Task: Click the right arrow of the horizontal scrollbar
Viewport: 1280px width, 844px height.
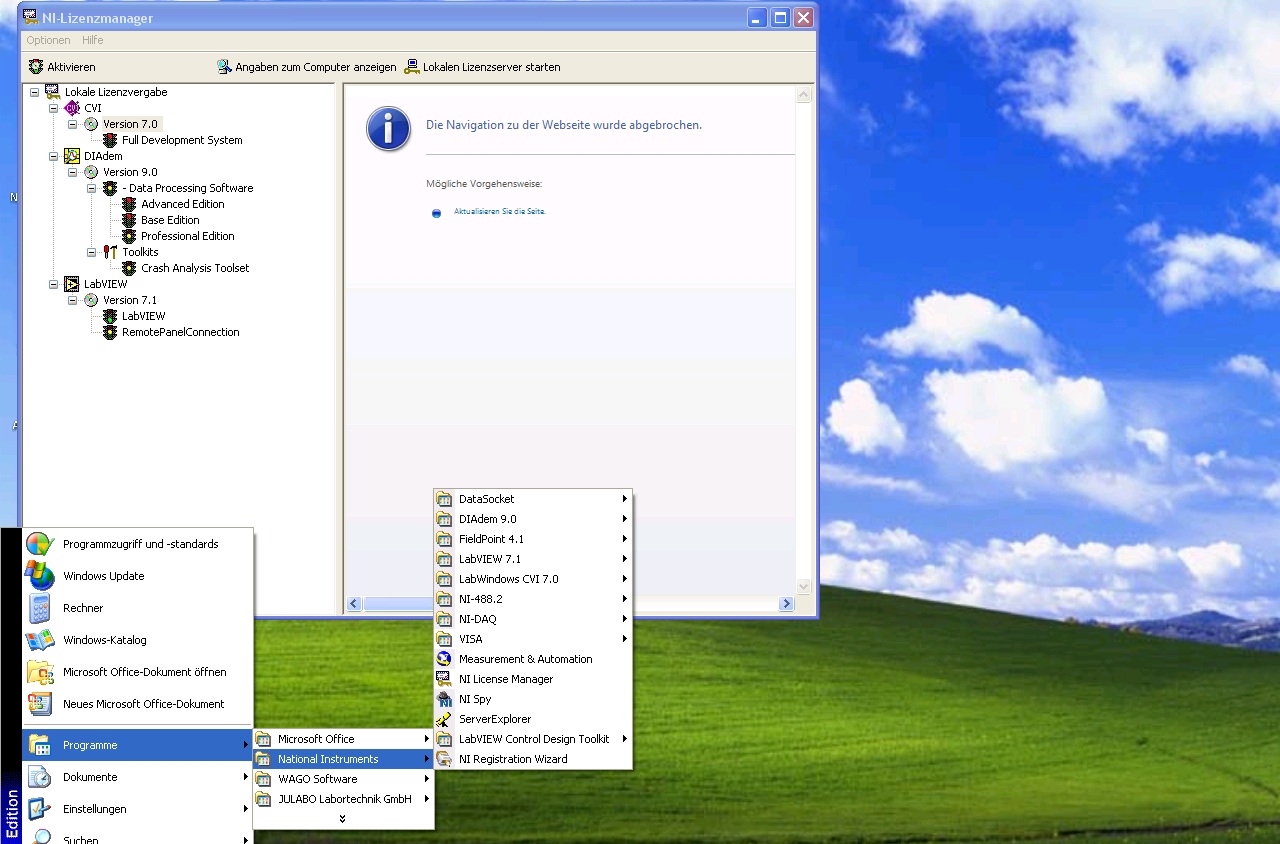Action: click(x=786, y=604)
